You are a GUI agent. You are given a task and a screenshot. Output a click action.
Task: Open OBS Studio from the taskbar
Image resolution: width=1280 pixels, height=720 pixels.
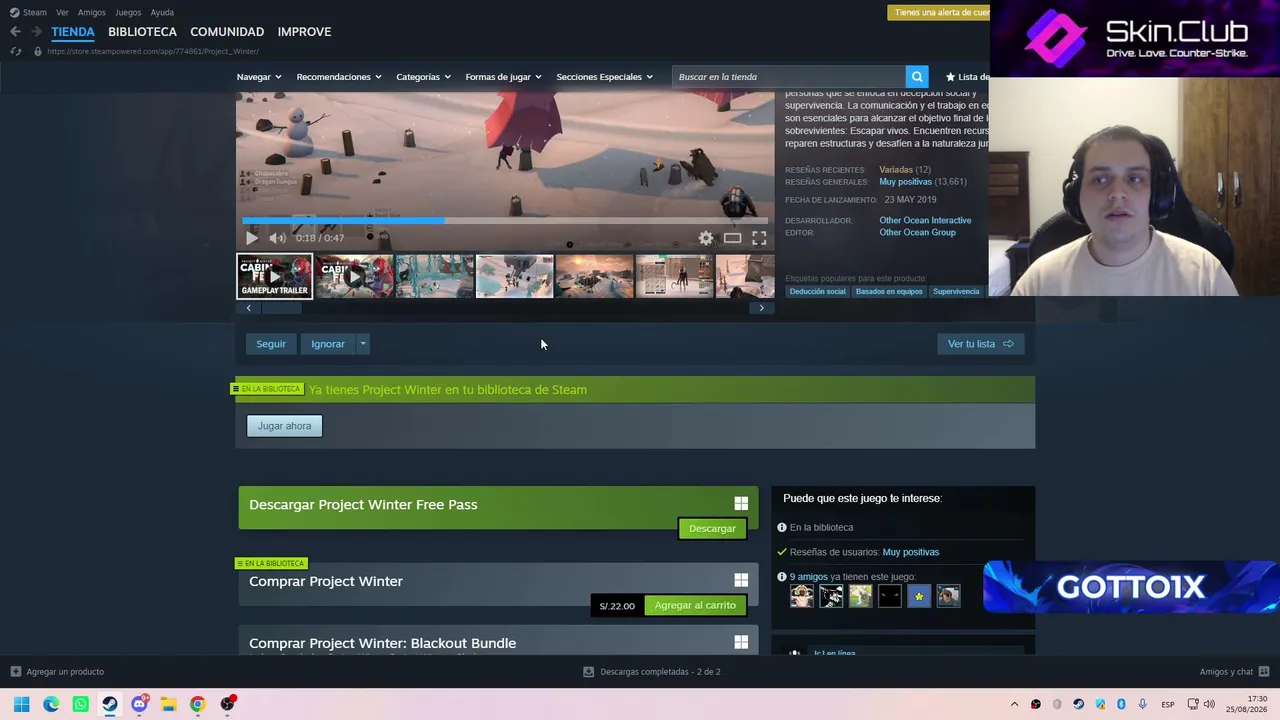[228, 704]
